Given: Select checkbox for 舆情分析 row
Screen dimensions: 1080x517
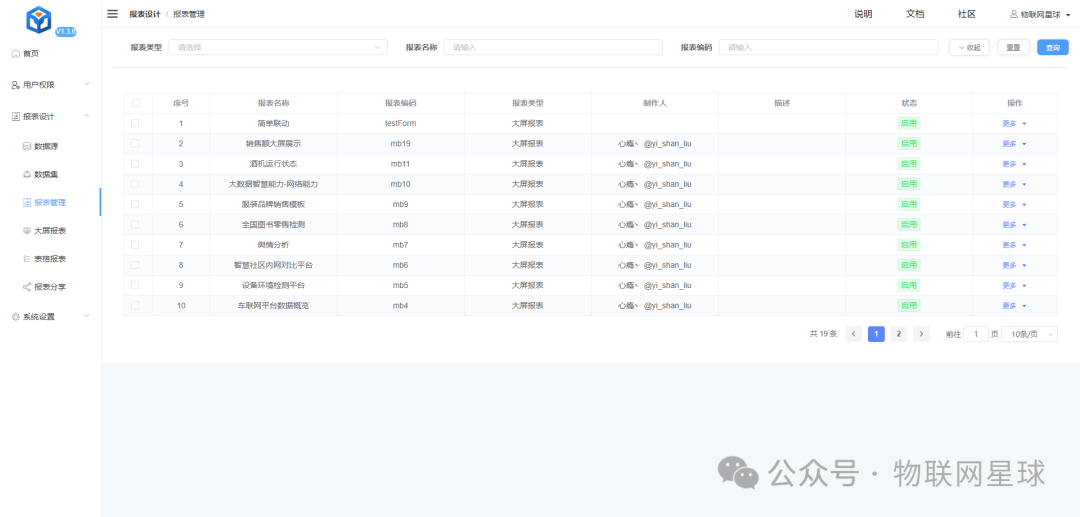Looking at the screenshot, I should 135,245.
